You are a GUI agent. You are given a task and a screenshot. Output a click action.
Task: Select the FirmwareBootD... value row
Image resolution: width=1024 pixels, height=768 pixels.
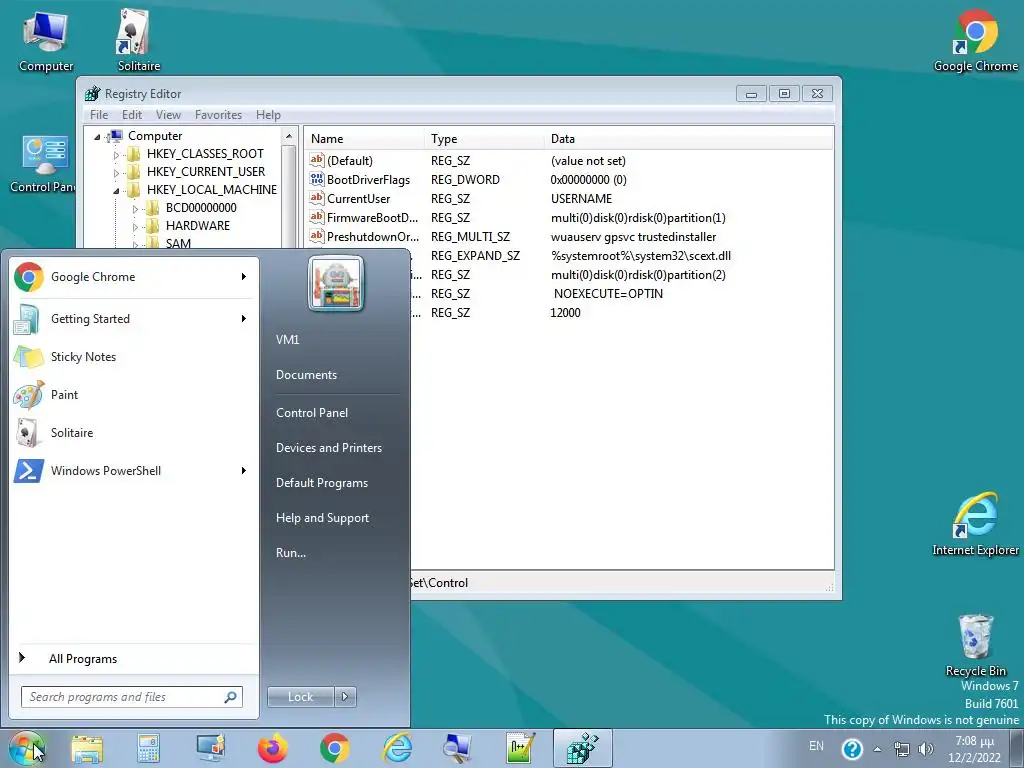tap(372, 217)
